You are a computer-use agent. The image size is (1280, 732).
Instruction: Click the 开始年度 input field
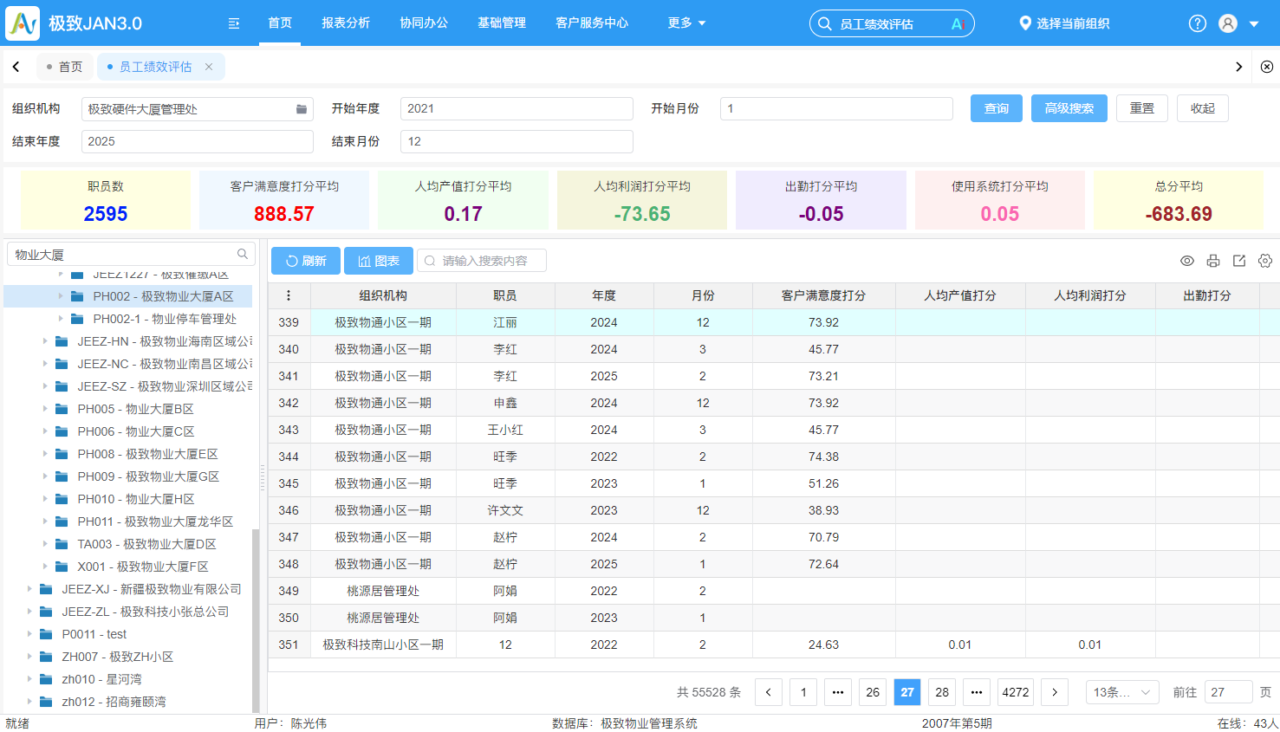click(517, 108)
